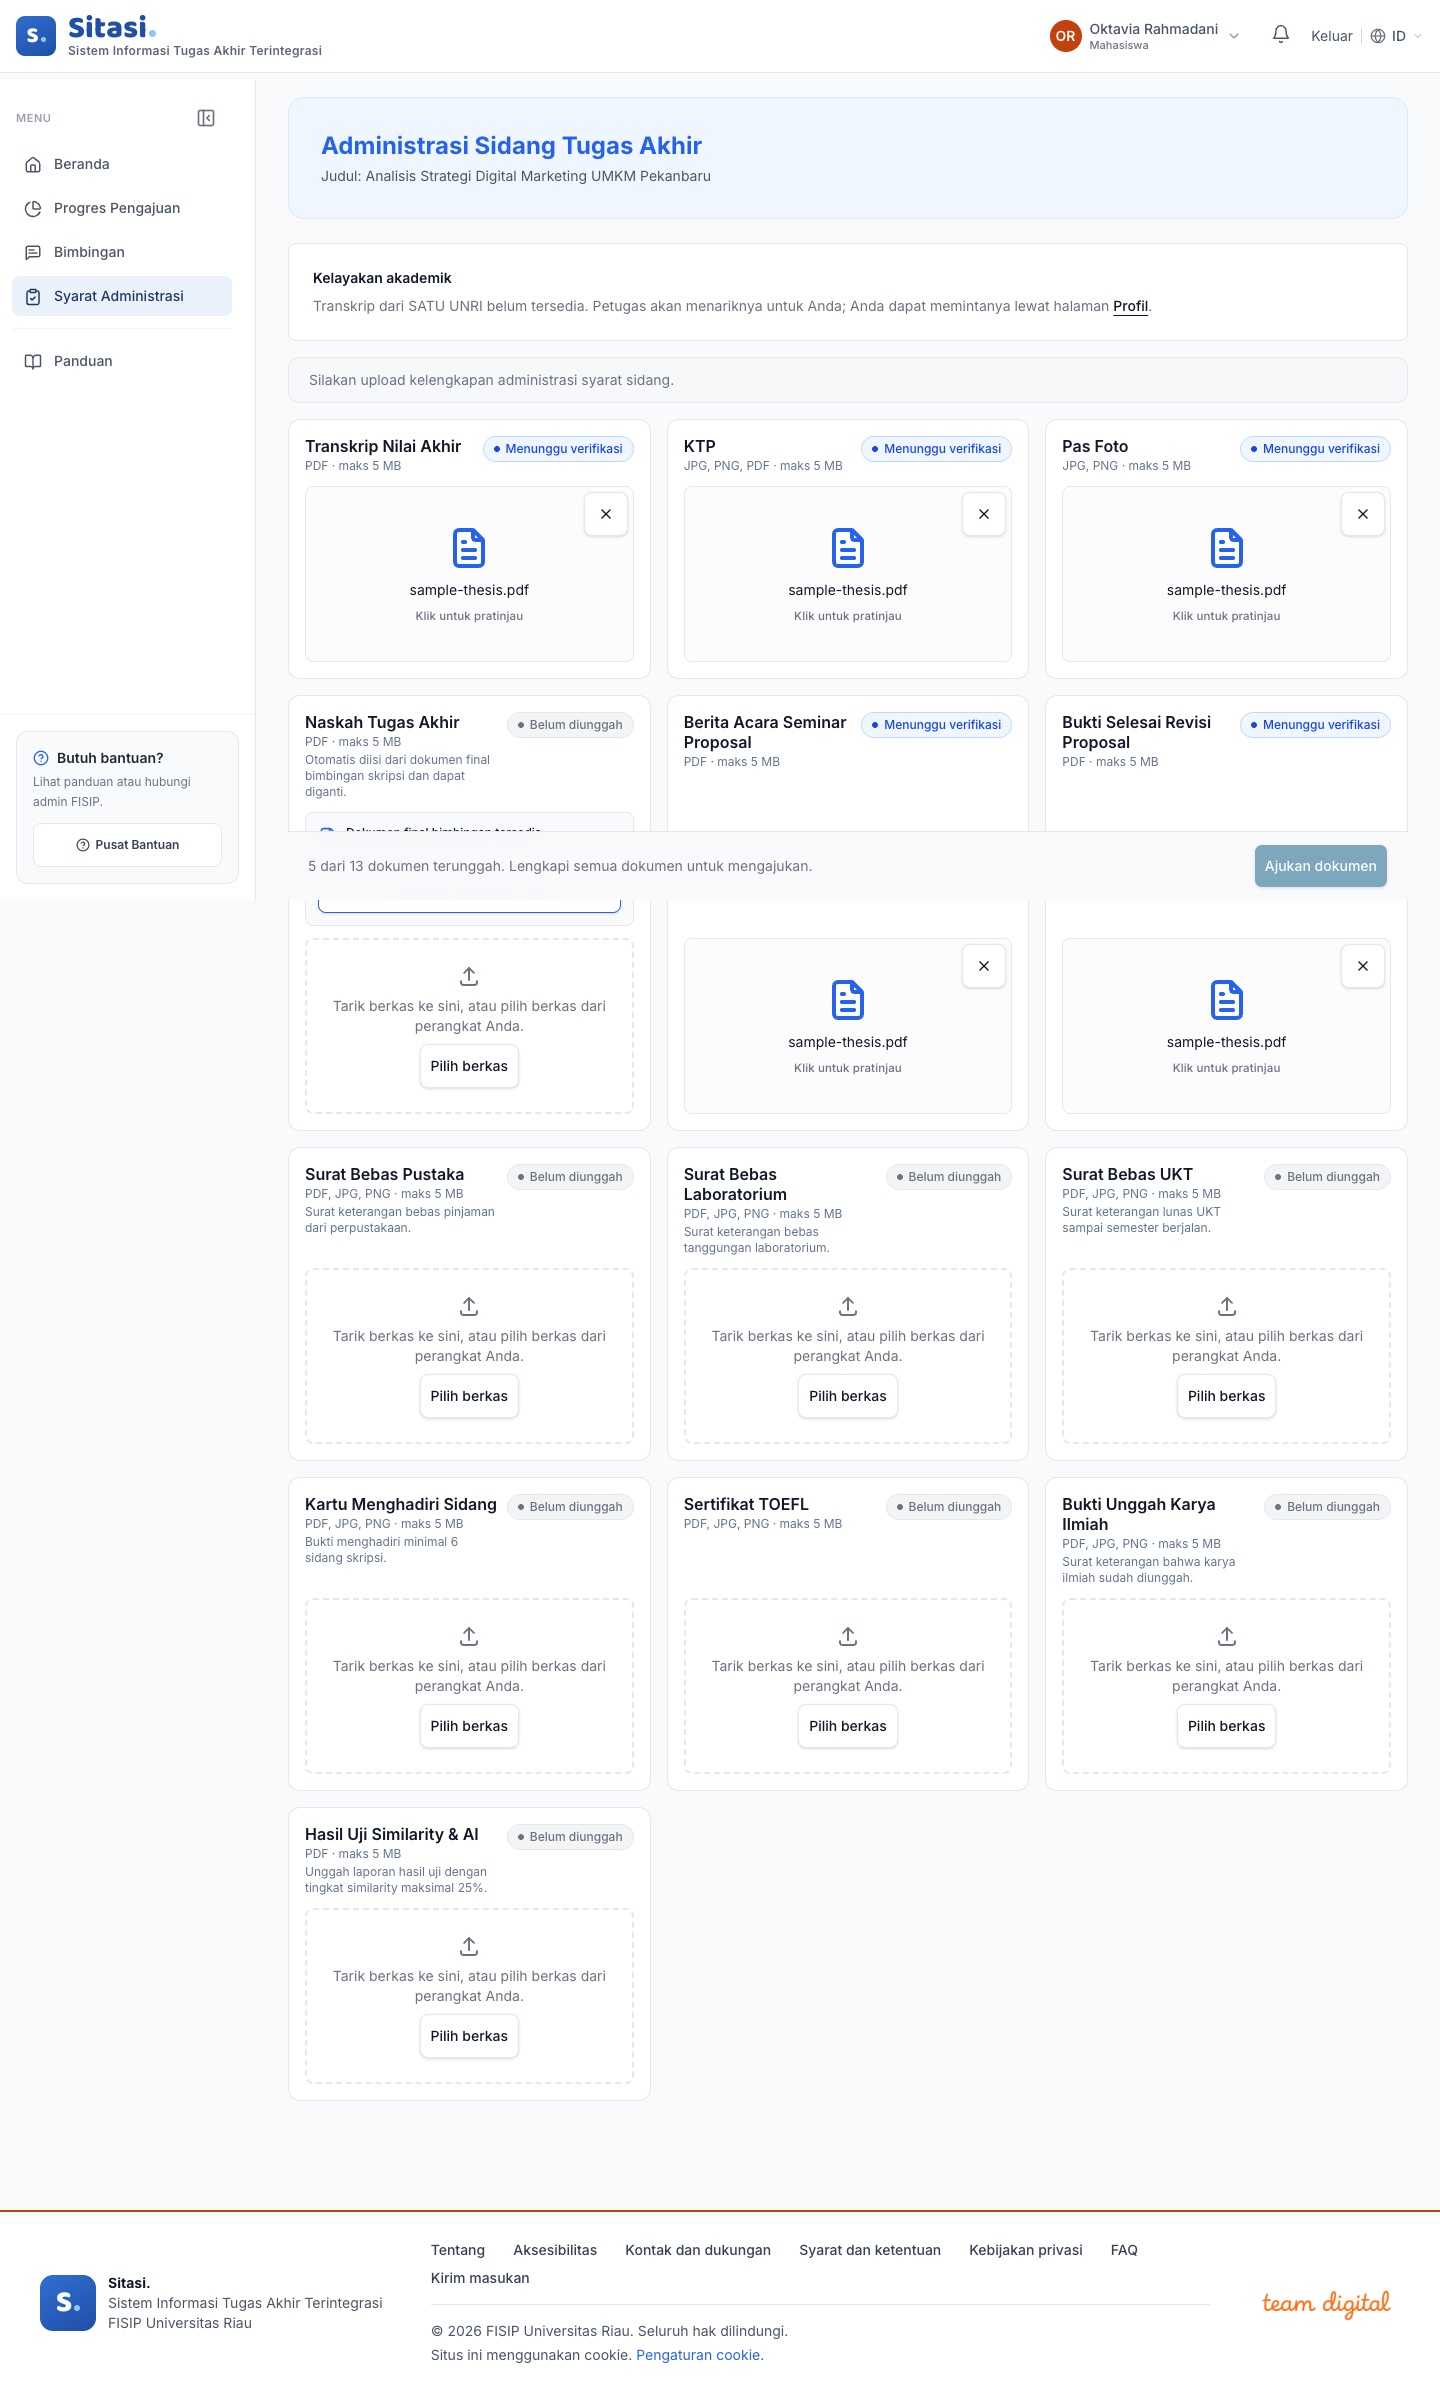1440x2393 pixels.
Task: Open Kontak dan dukungan footer link
Action: pyautogui.click(x=698, y=2250)
